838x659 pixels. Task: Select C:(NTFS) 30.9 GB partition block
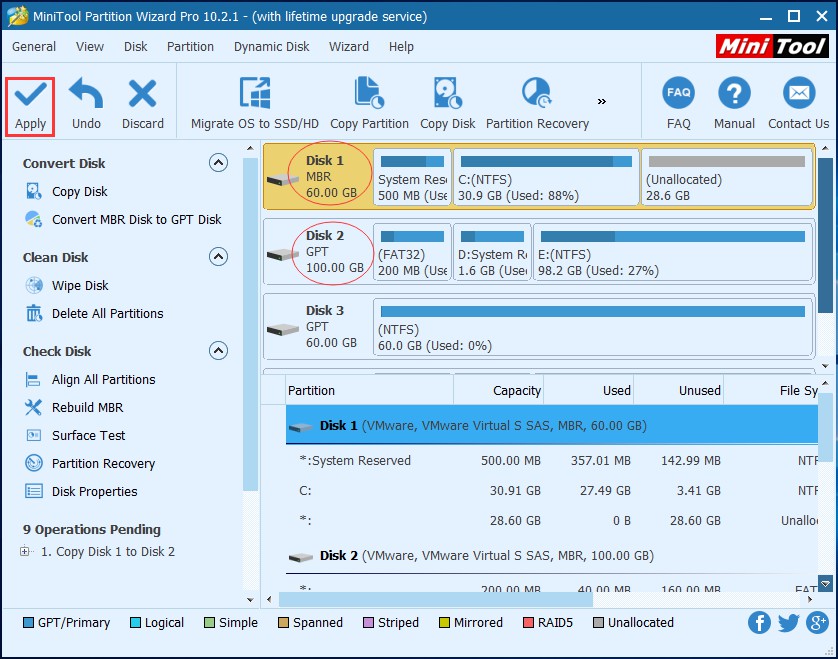tap(546, 177)
